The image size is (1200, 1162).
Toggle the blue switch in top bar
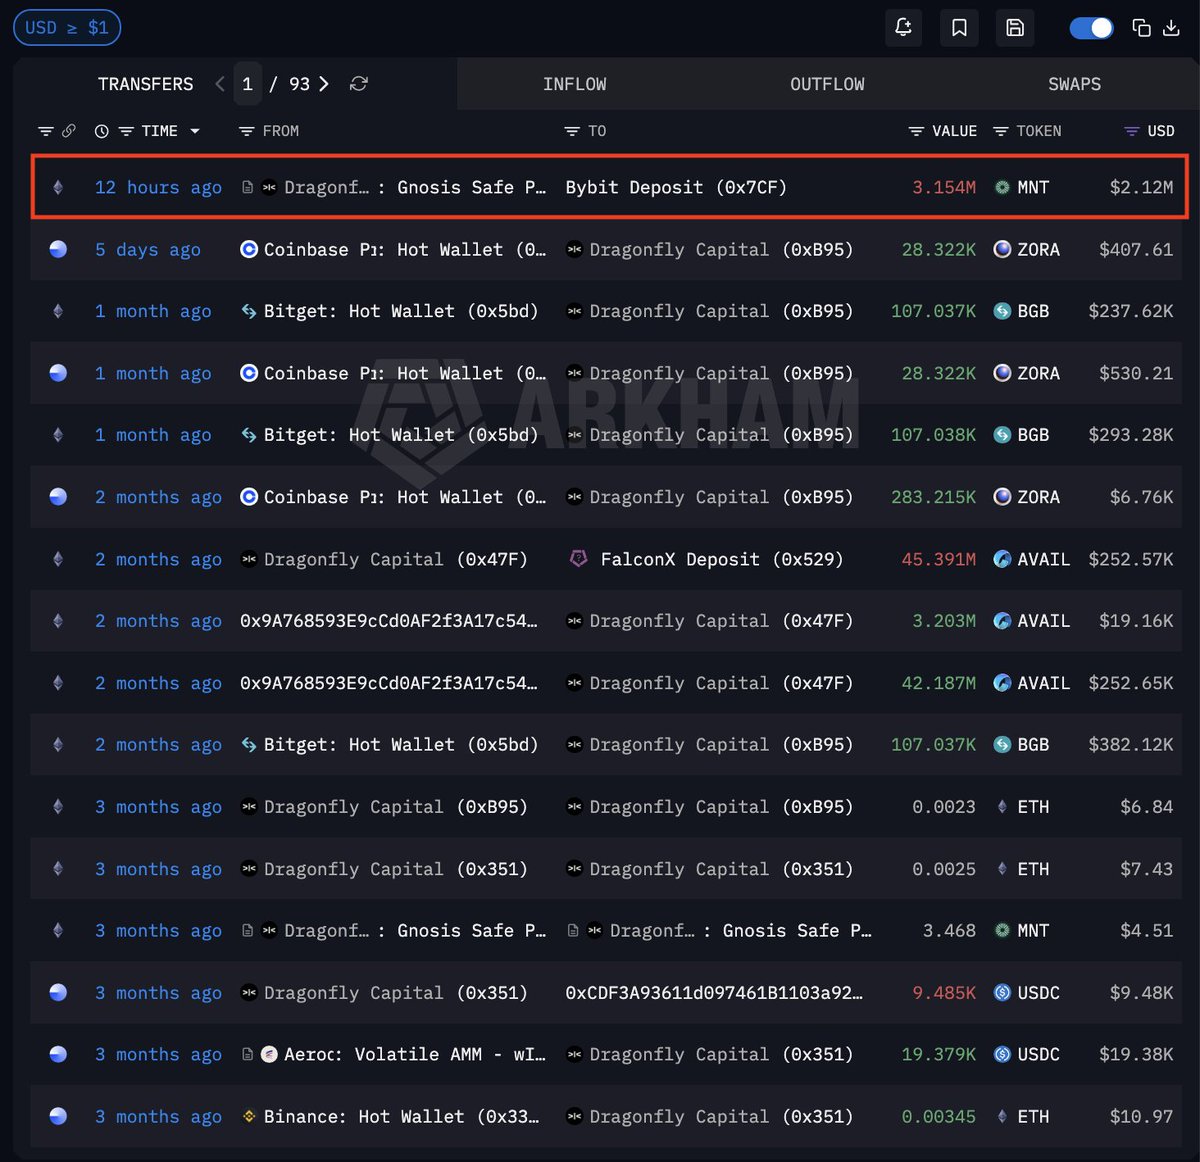(x=1091, y=28)
